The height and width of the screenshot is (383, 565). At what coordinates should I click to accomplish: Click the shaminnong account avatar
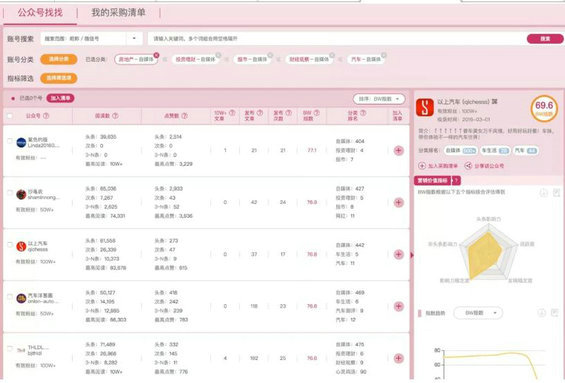tap(21, 195)
